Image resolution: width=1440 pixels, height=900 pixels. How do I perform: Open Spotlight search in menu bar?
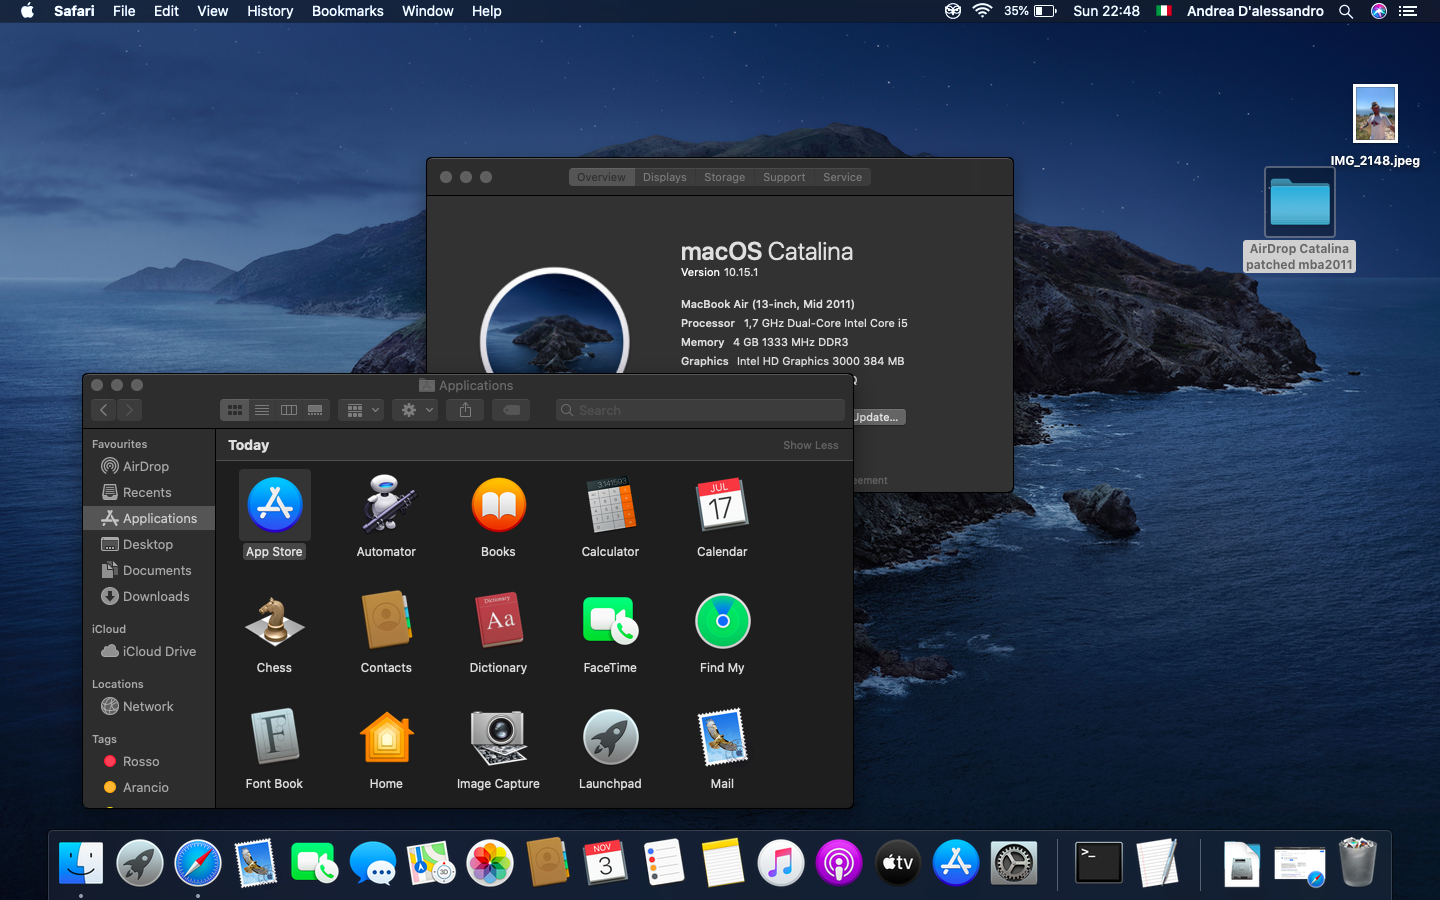tap(1346, 11)
